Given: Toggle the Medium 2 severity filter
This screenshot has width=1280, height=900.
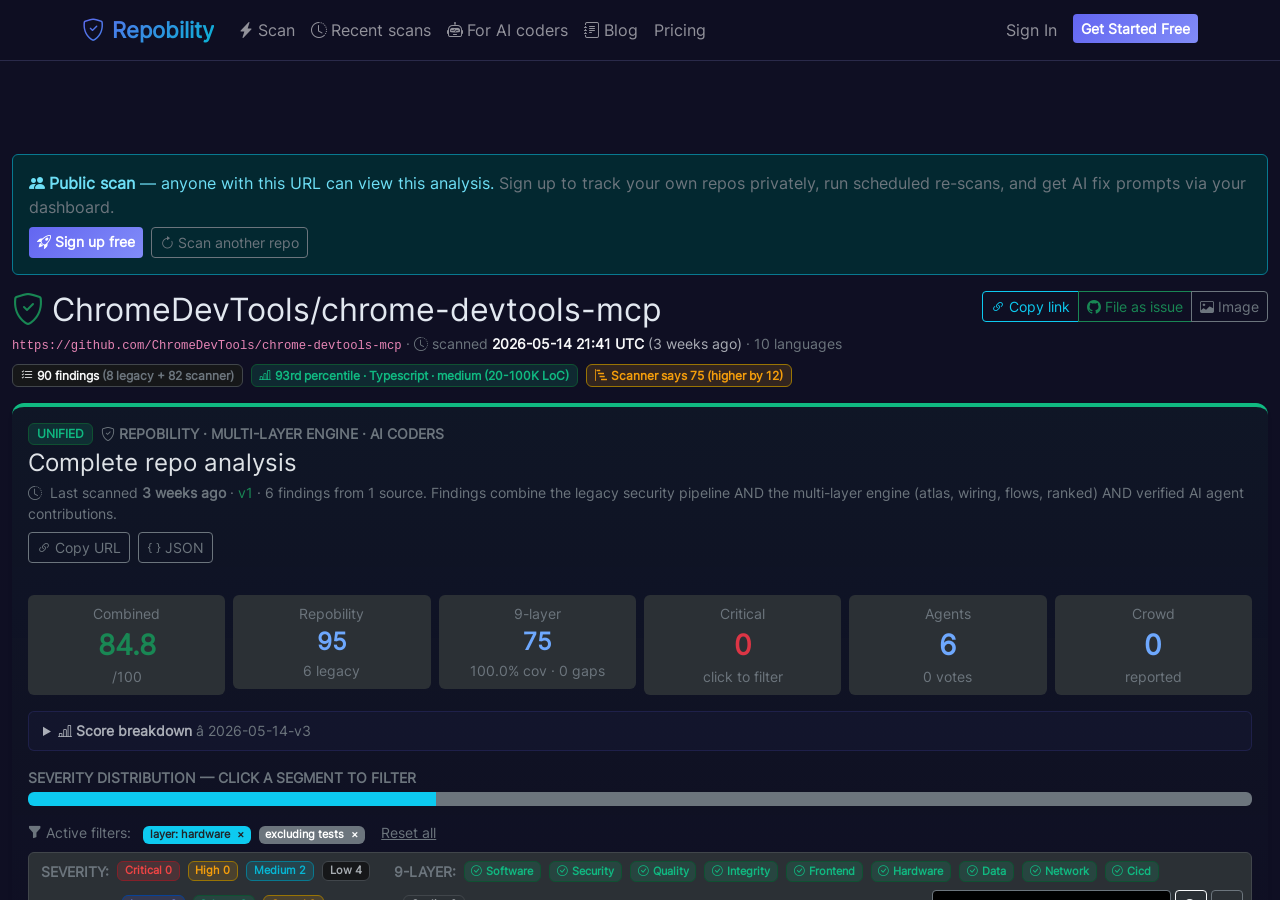Looking at the screenshot, I should pyautogui.click(x=280, y=871).
